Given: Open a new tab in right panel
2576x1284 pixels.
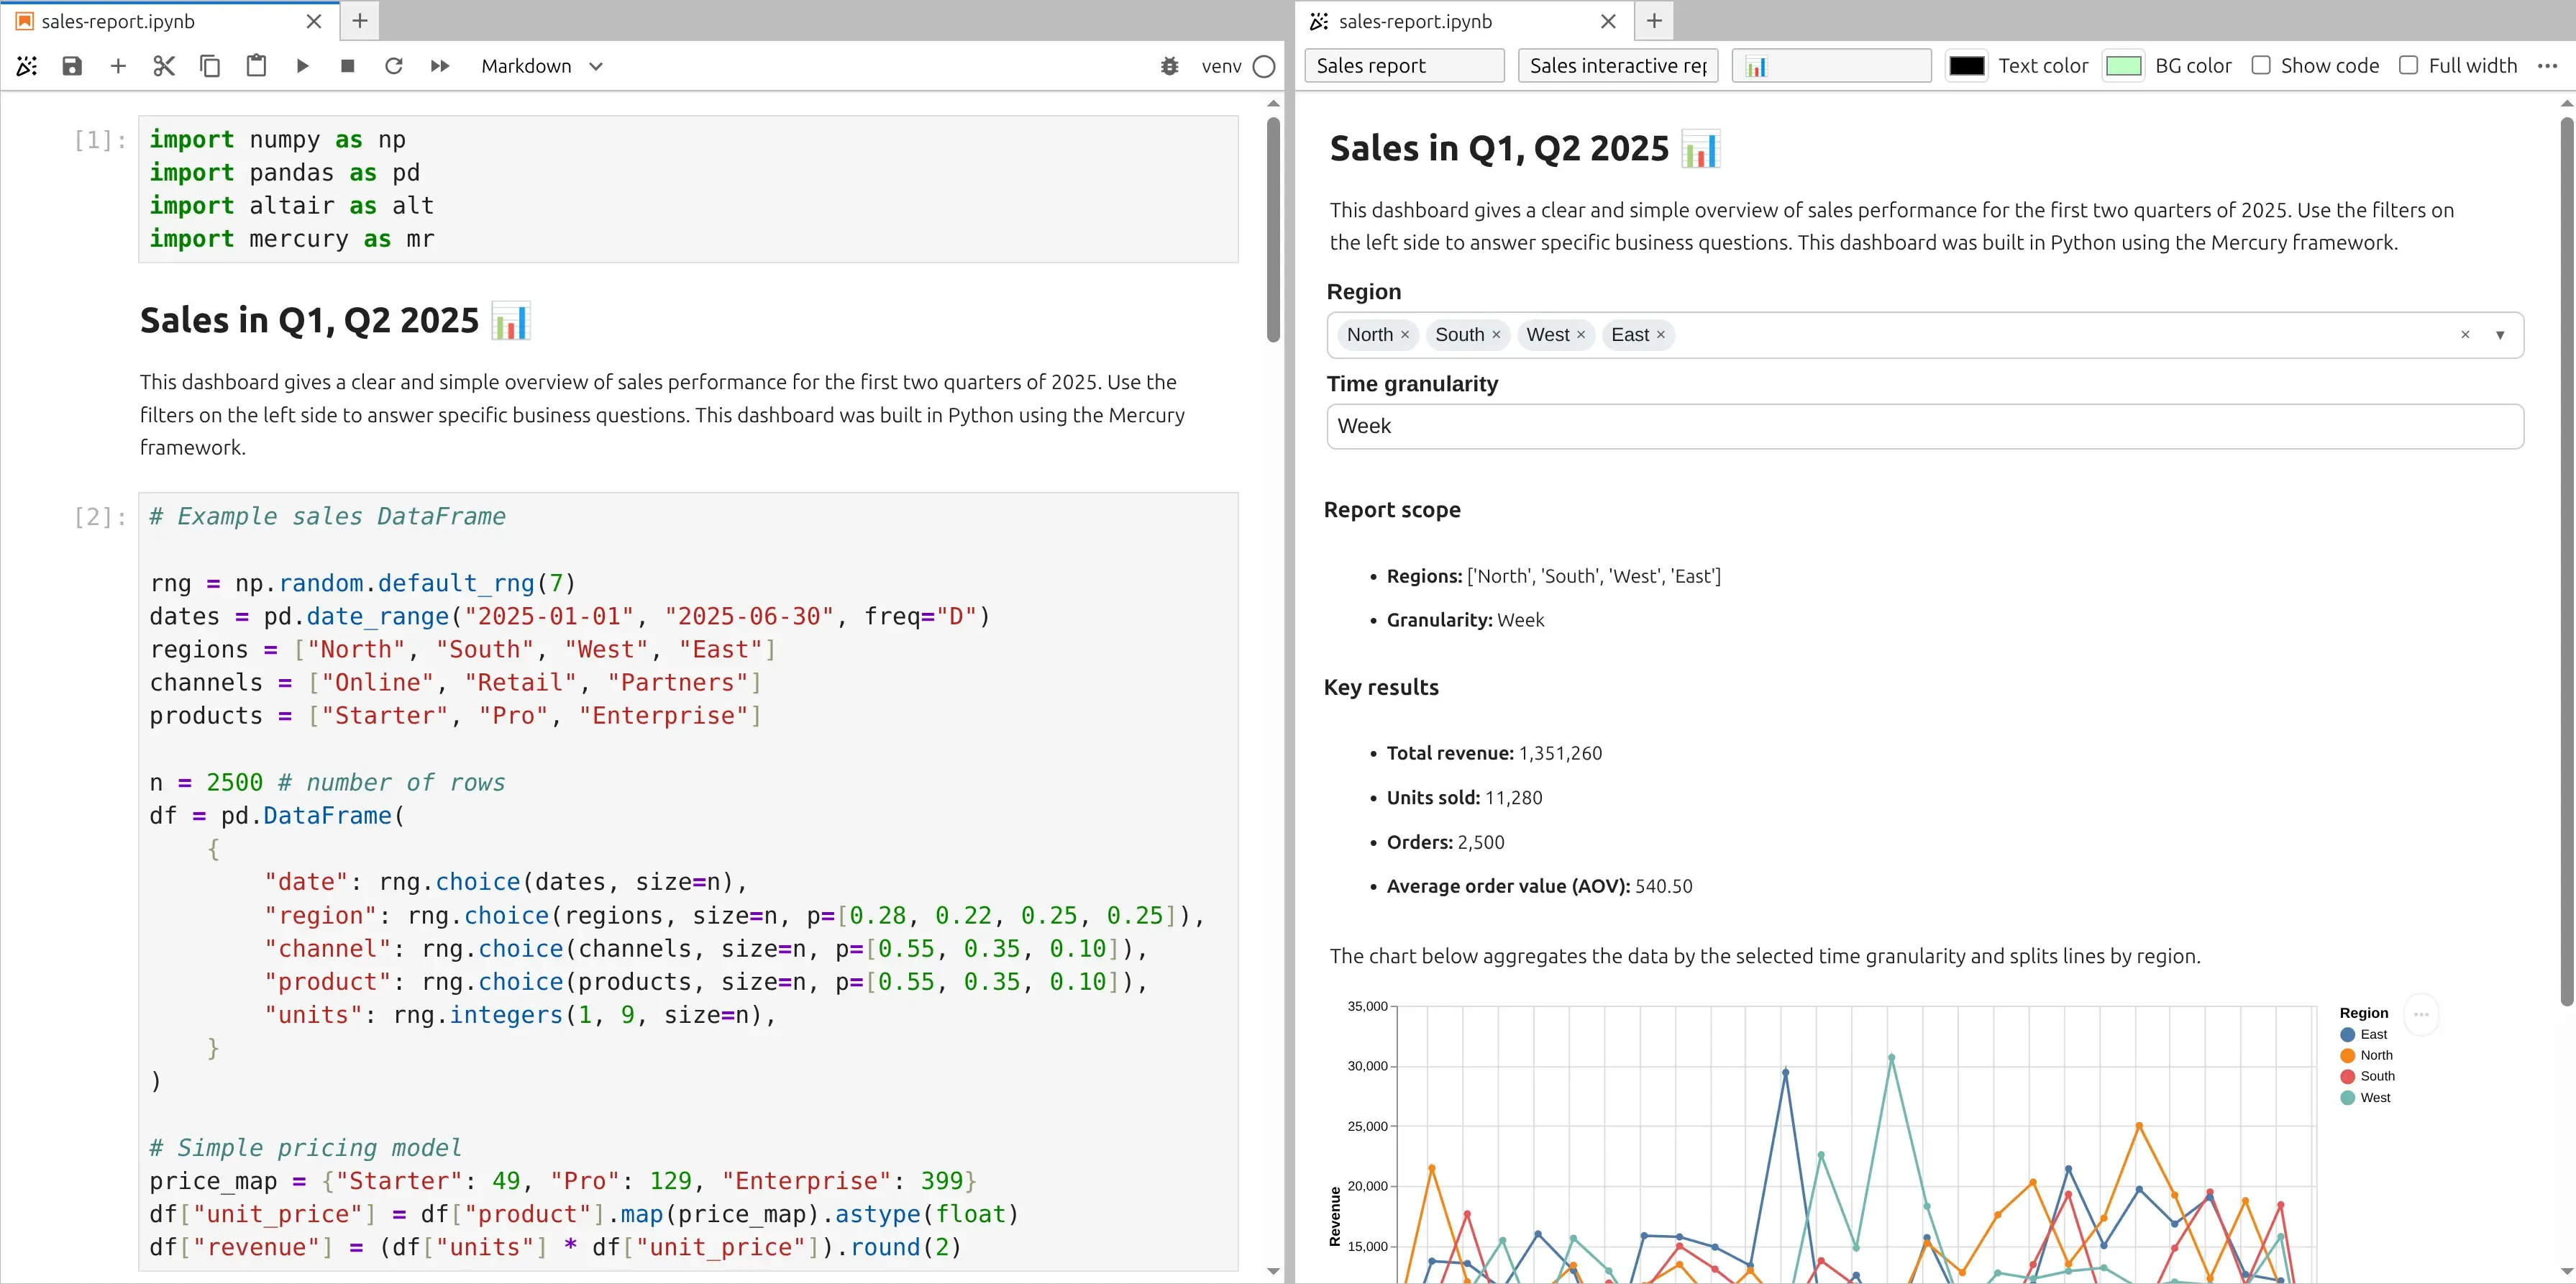Looking at the screenshot, I should (x=1654, y=21).
